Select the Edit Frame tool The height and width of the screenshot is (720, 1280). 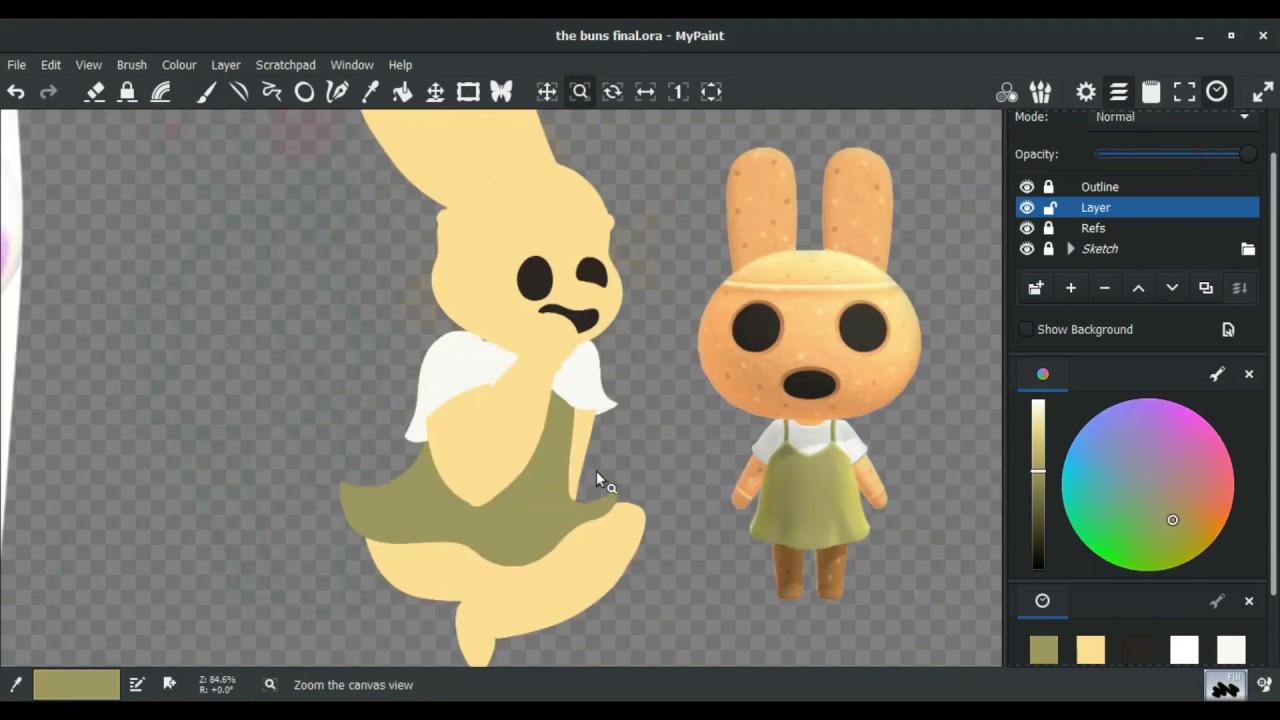coord(468,92)
